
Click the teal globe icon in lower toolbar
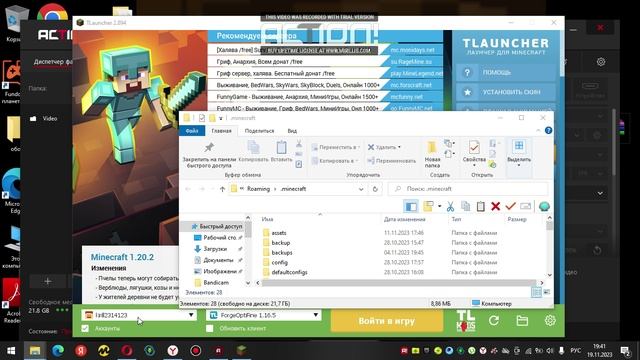[544, 207]
